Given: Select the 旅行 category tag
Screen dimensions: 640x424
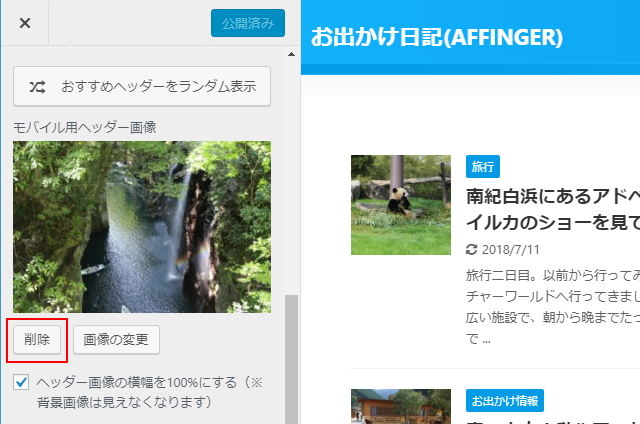Looking at the screenshot, I should [483, 166].
